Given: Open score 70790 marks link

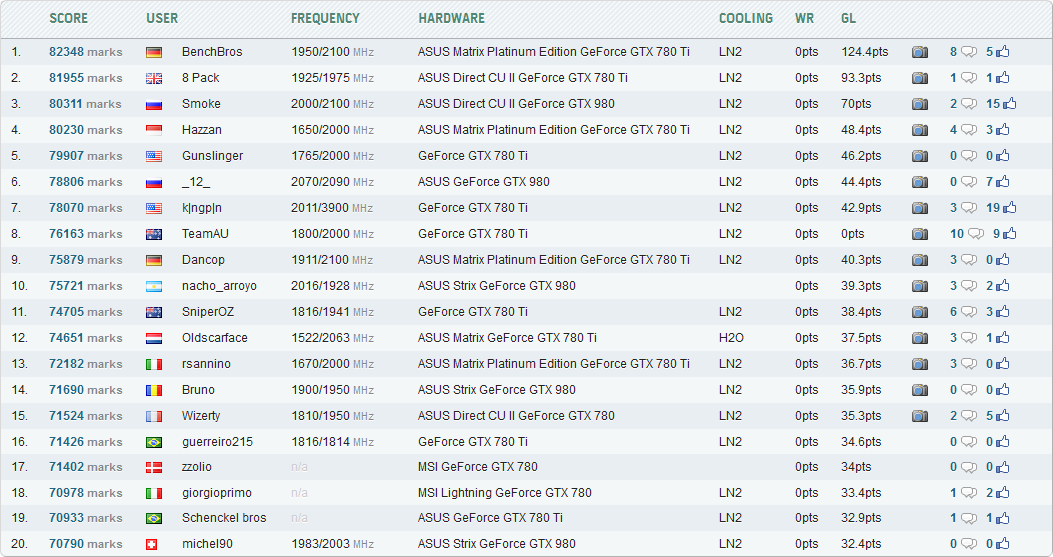Looking at the screenshot, I should [x=85, y=544].
